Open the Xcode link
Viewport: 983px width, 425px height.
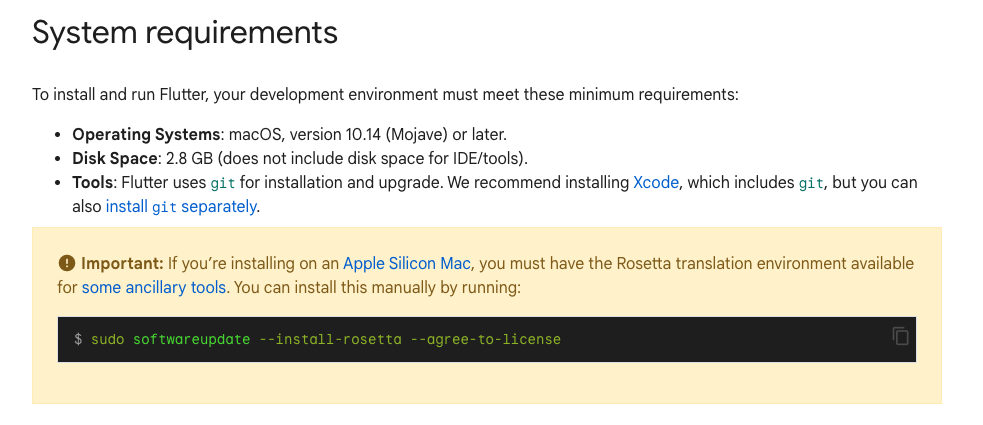[x=656, y=182]
